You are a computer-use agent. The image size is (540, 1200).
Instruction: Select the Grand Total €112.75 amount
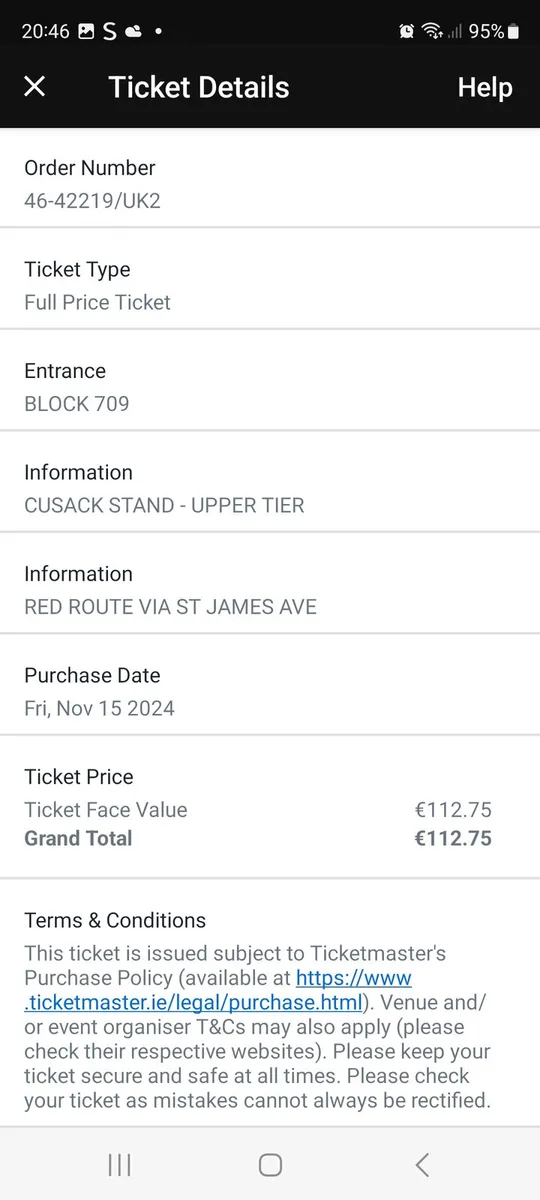(x=453, y=838)
